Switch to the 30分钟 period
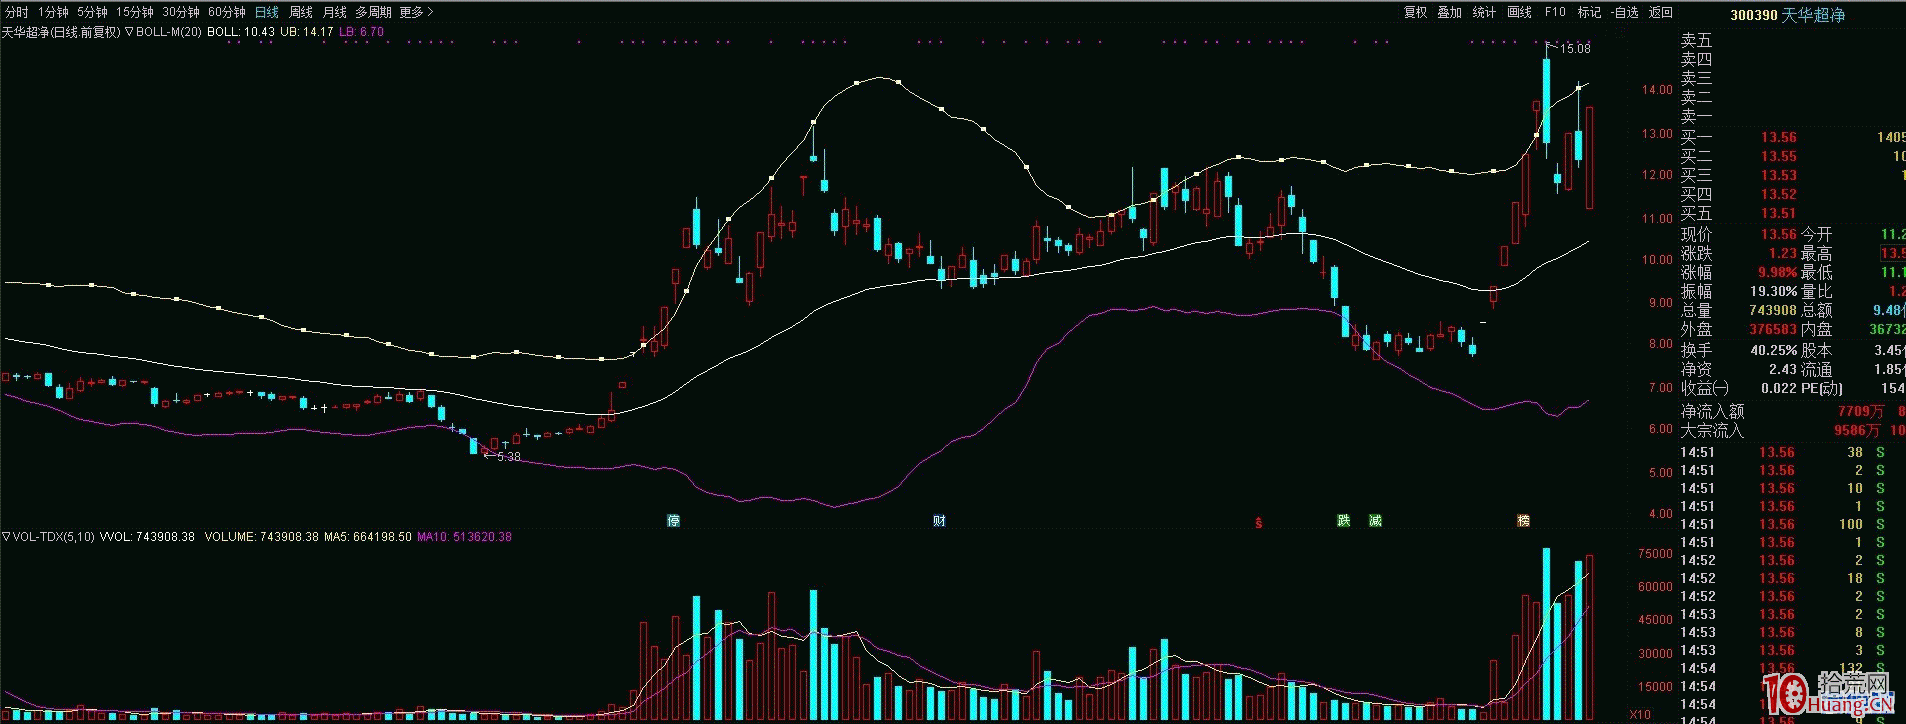1906x724 pixels. point(181,12)
